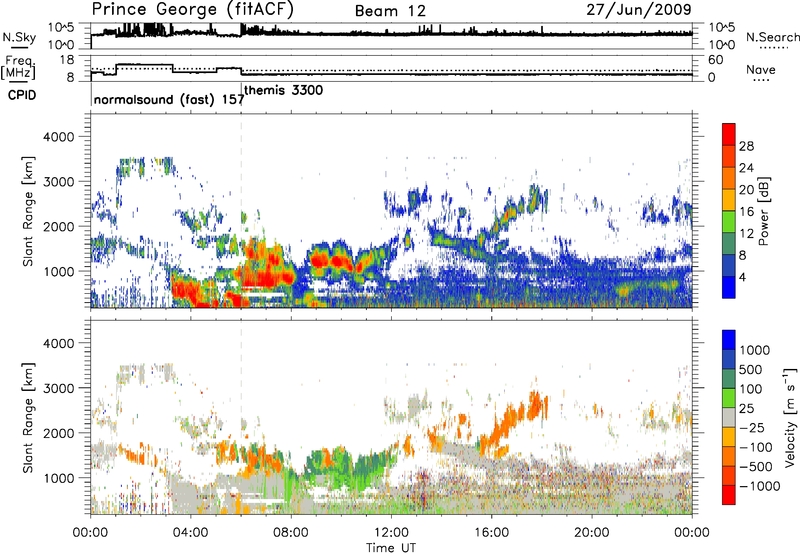
Task: Click the '20:00' time axis tick label
Action: 591,533
